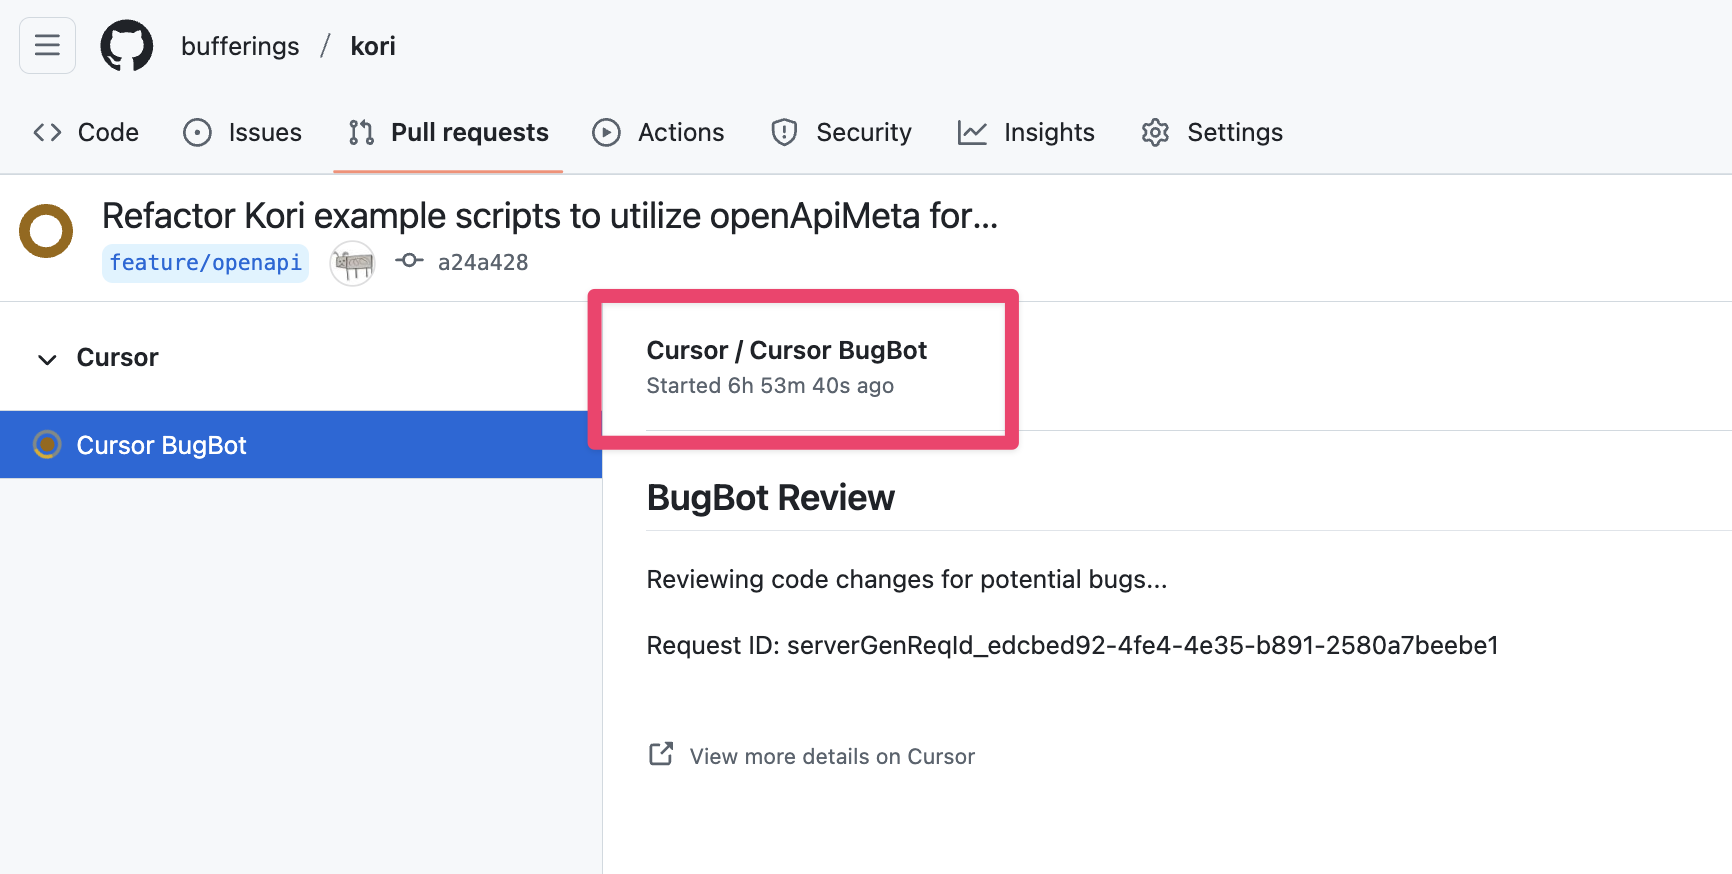Click the pending status circle beside PR title
This screenshot has width=1732, height=874.
[x=46, y=231]
